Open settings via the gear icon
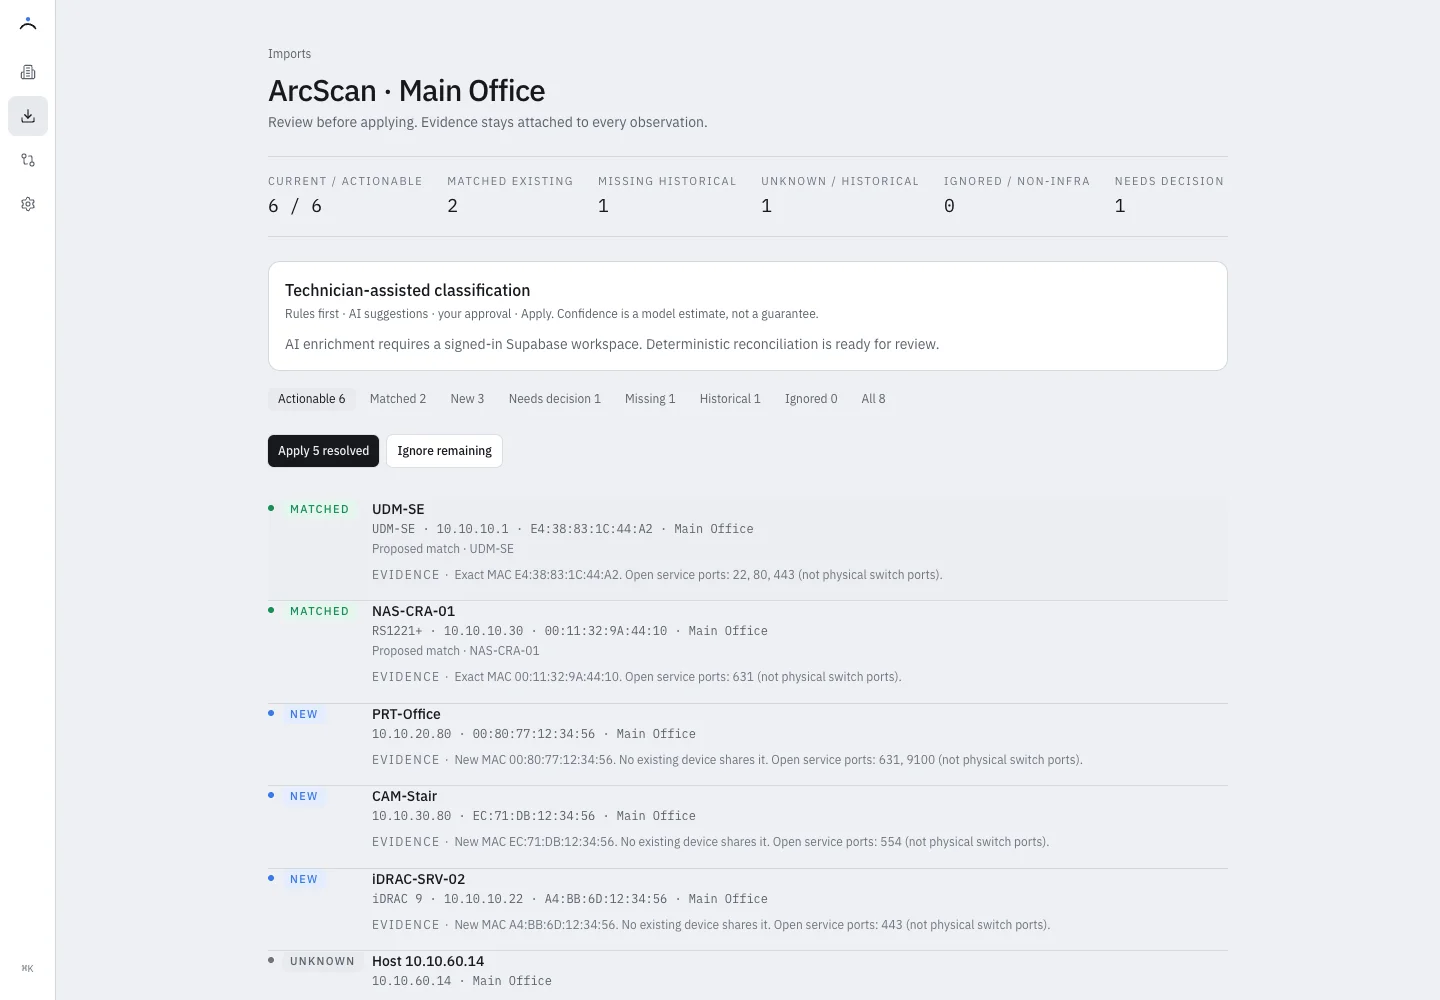The image size is (1440, 1000). coord(28,204)
